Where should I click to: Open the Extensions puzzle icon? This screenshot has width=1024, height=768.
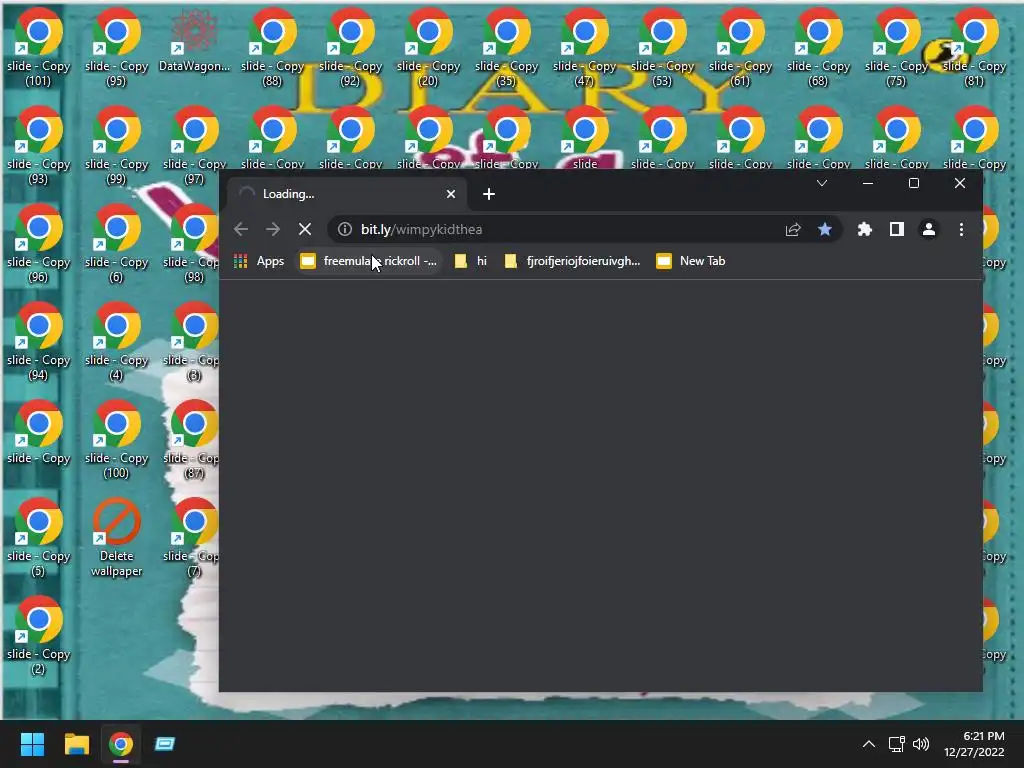[x=865, y=229]
